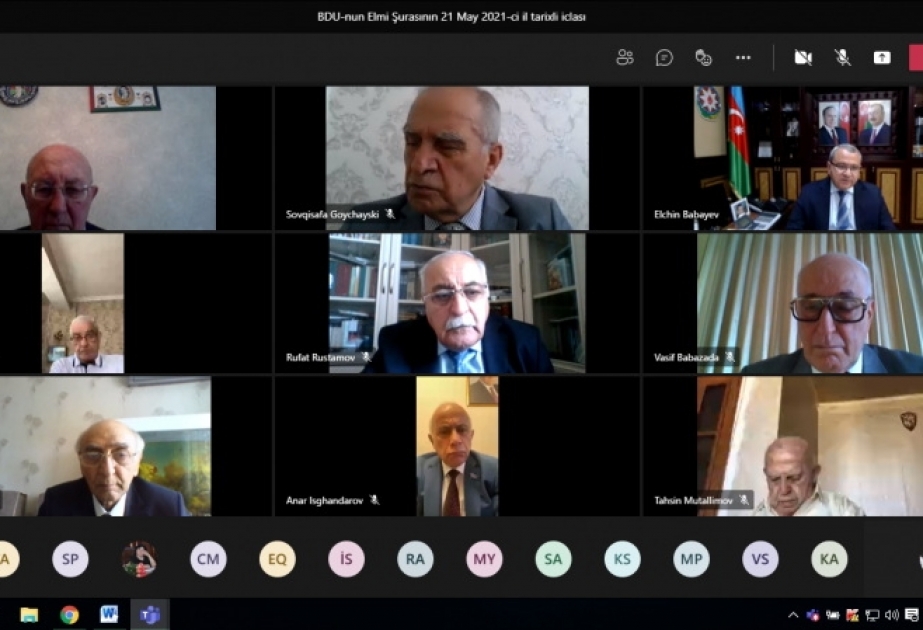The height and width of the screenshot is (630, 923).
Task: Select the Microsoft Teams taskbar button
Action: pos(150,615)
